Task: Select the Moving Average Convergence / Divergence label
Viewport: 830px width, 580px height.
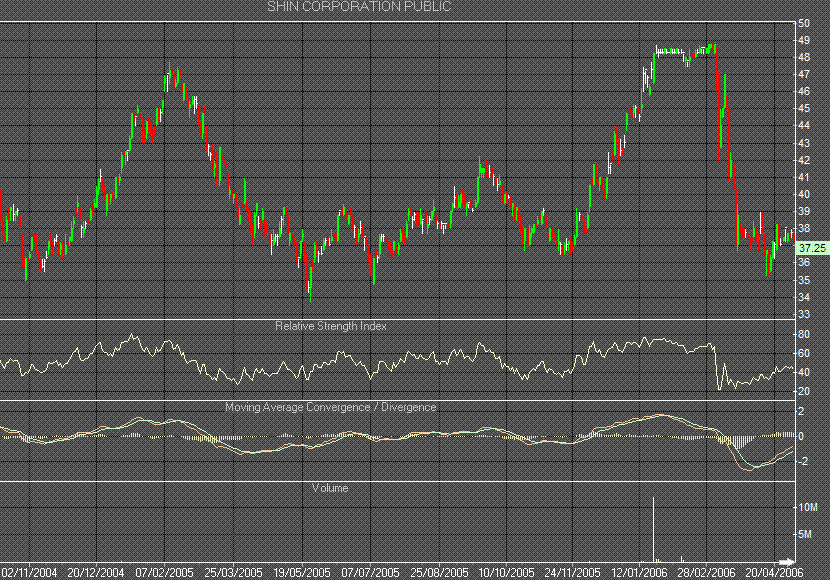Action: point(331,407)
